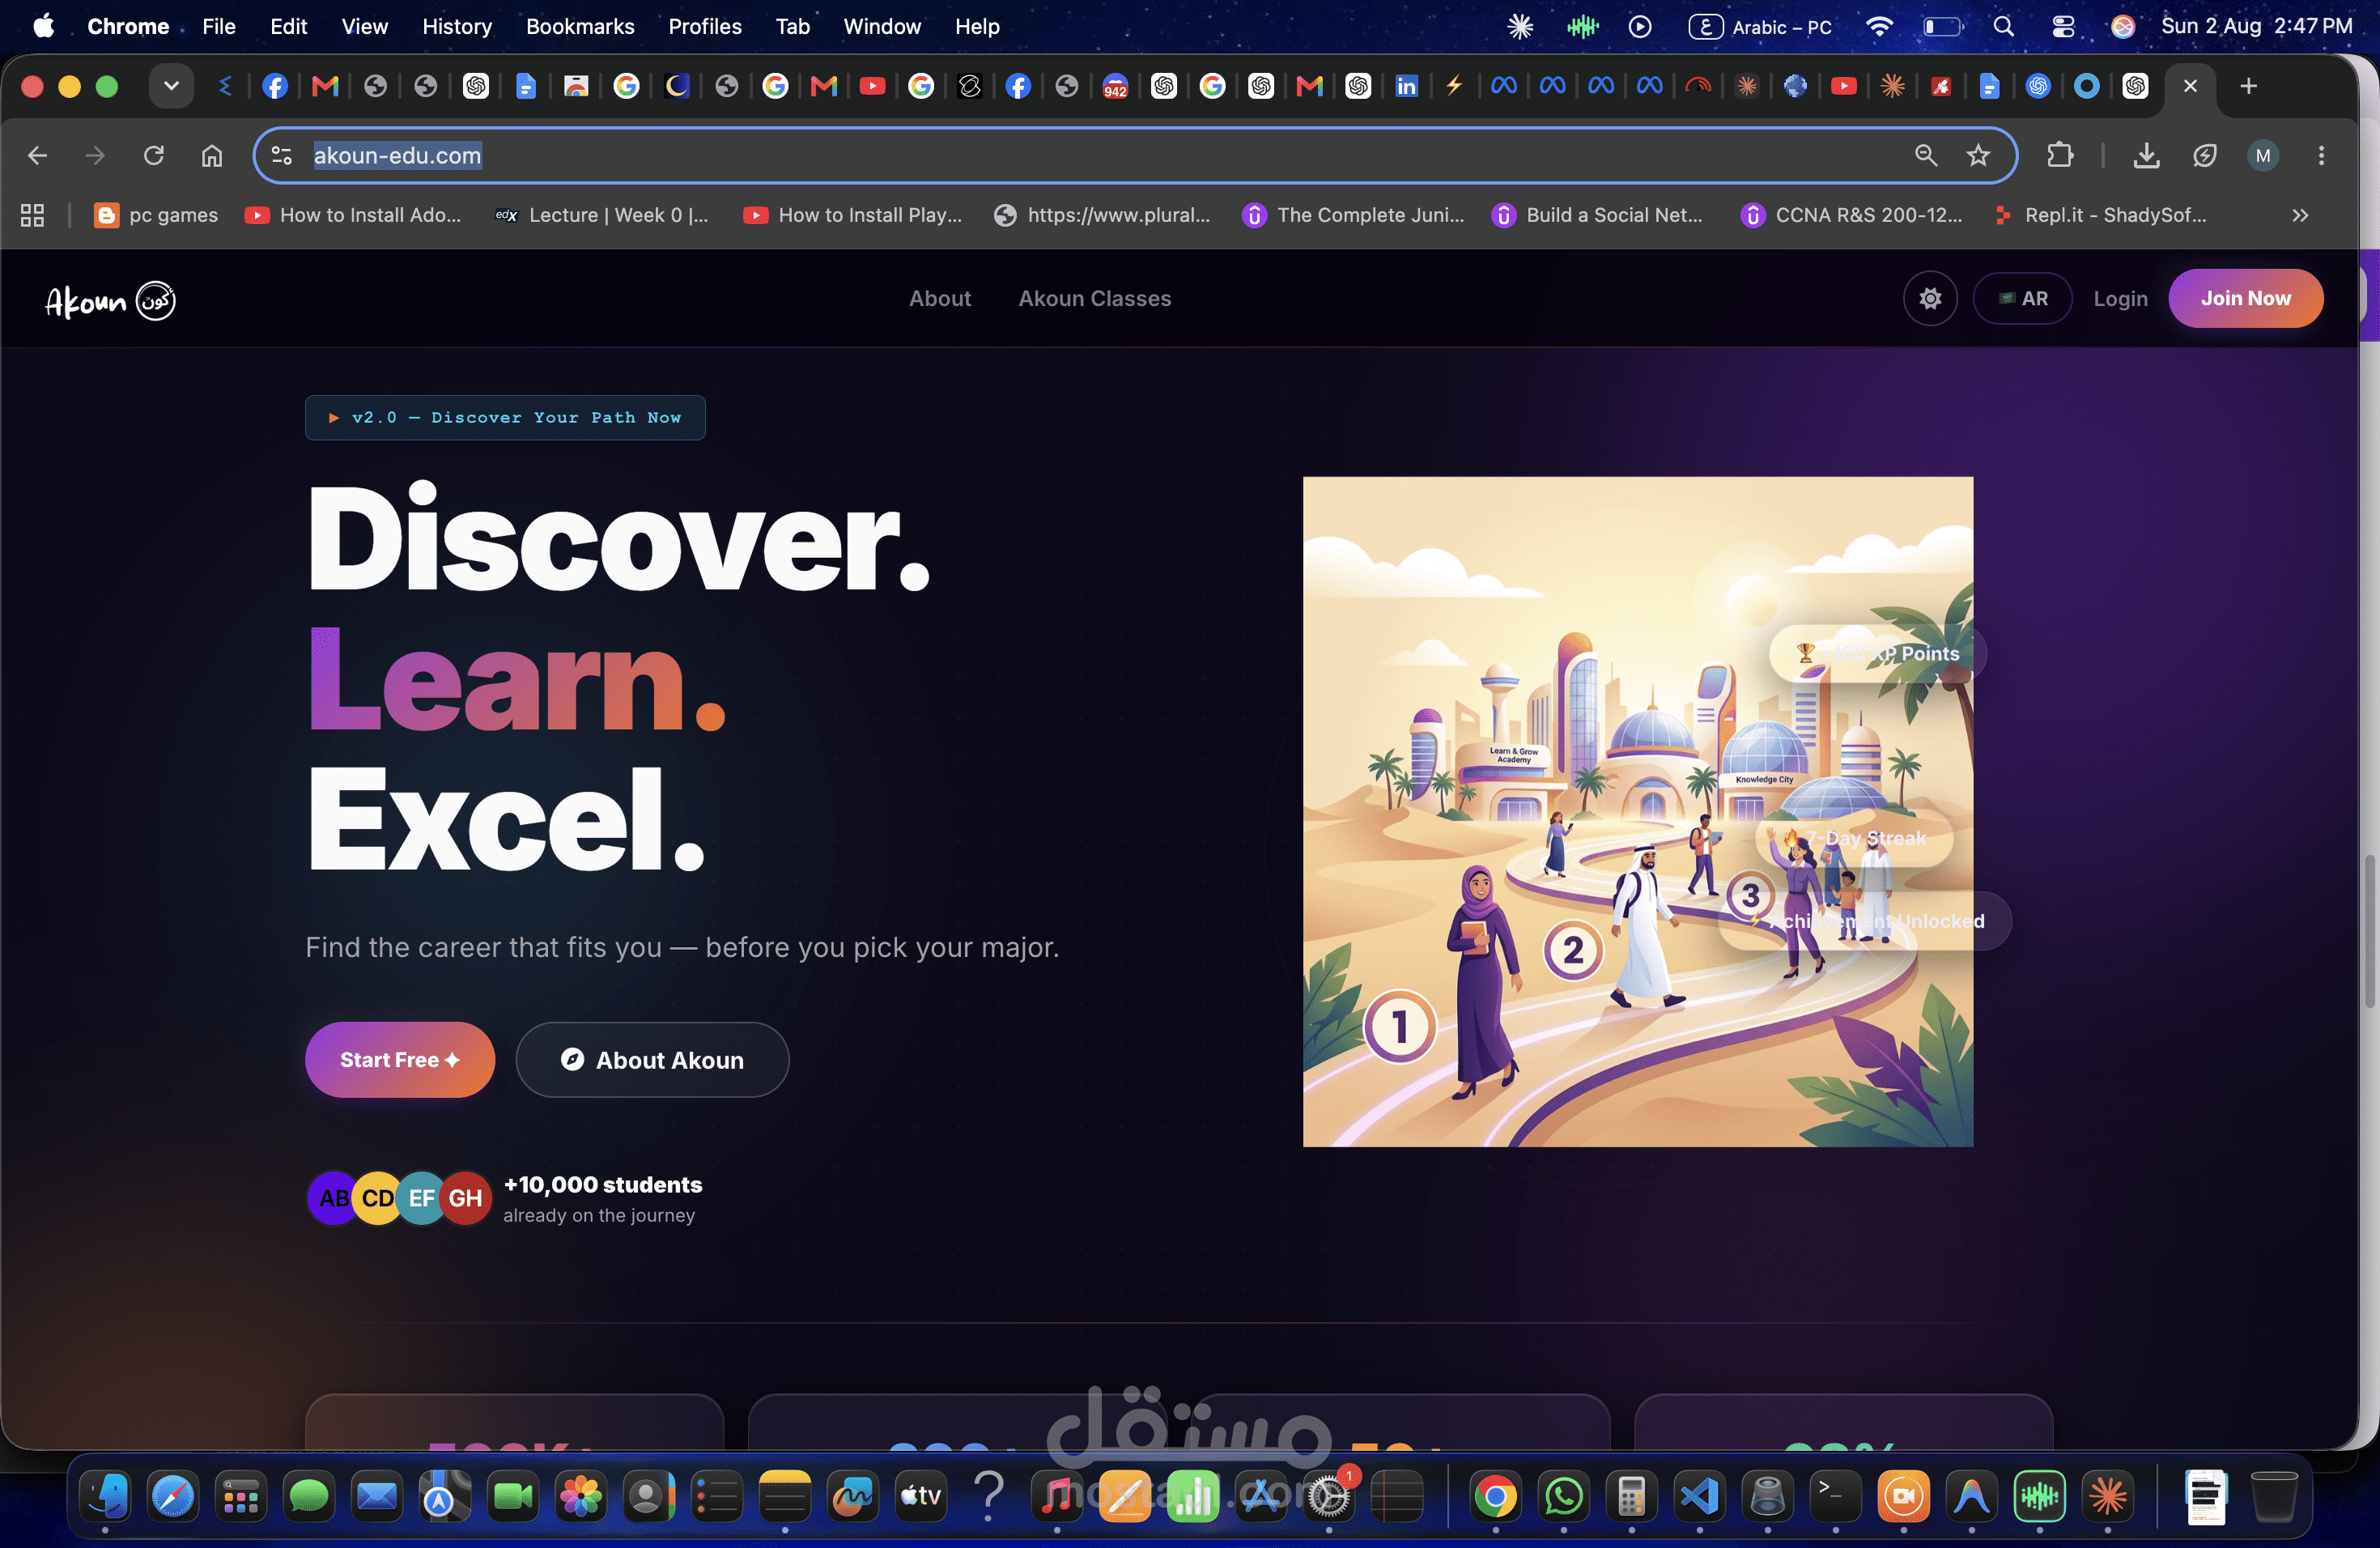The image size is (2380, 1548).
Task: Open the CCNA R&S 200-12 bookmark
Action: tap(1852, 215)
